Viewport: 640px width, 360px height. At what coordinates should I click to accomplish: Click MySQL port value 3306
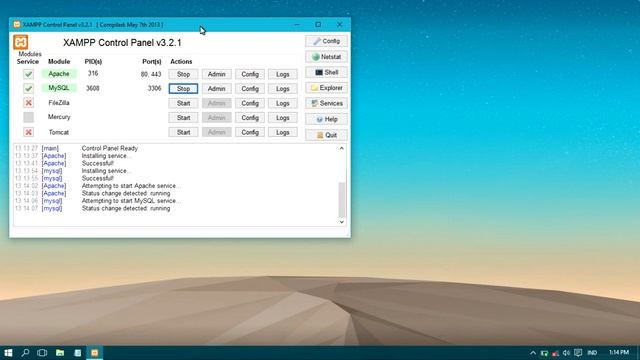pyautogui.click(x=154, y=88)
